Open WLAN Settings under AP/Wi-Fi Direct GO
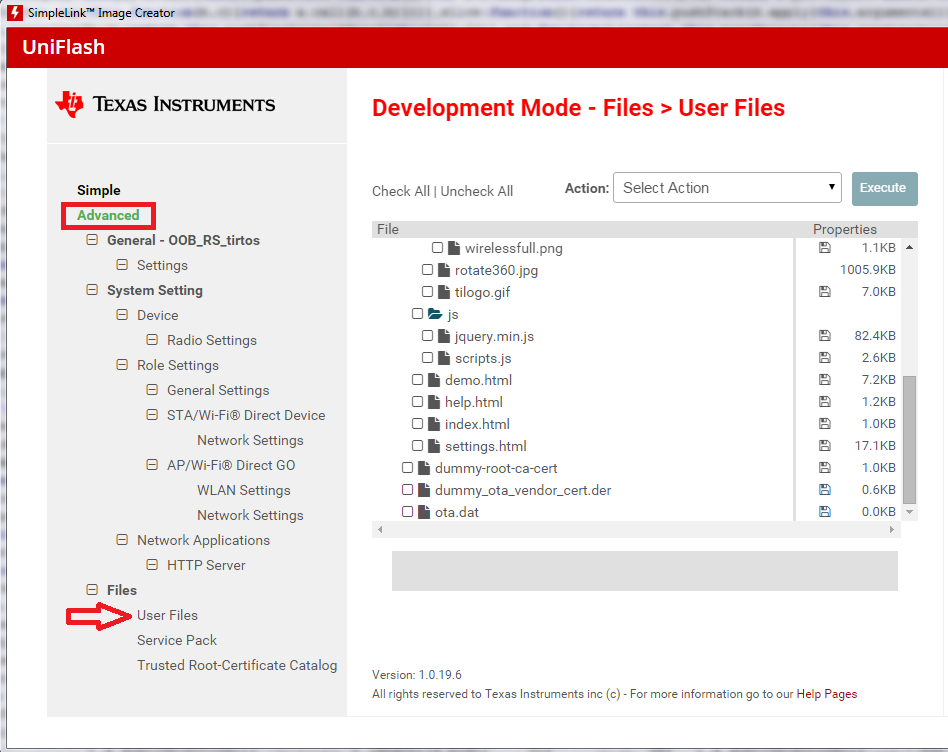948x752 pixels. [x=244, y=490]
